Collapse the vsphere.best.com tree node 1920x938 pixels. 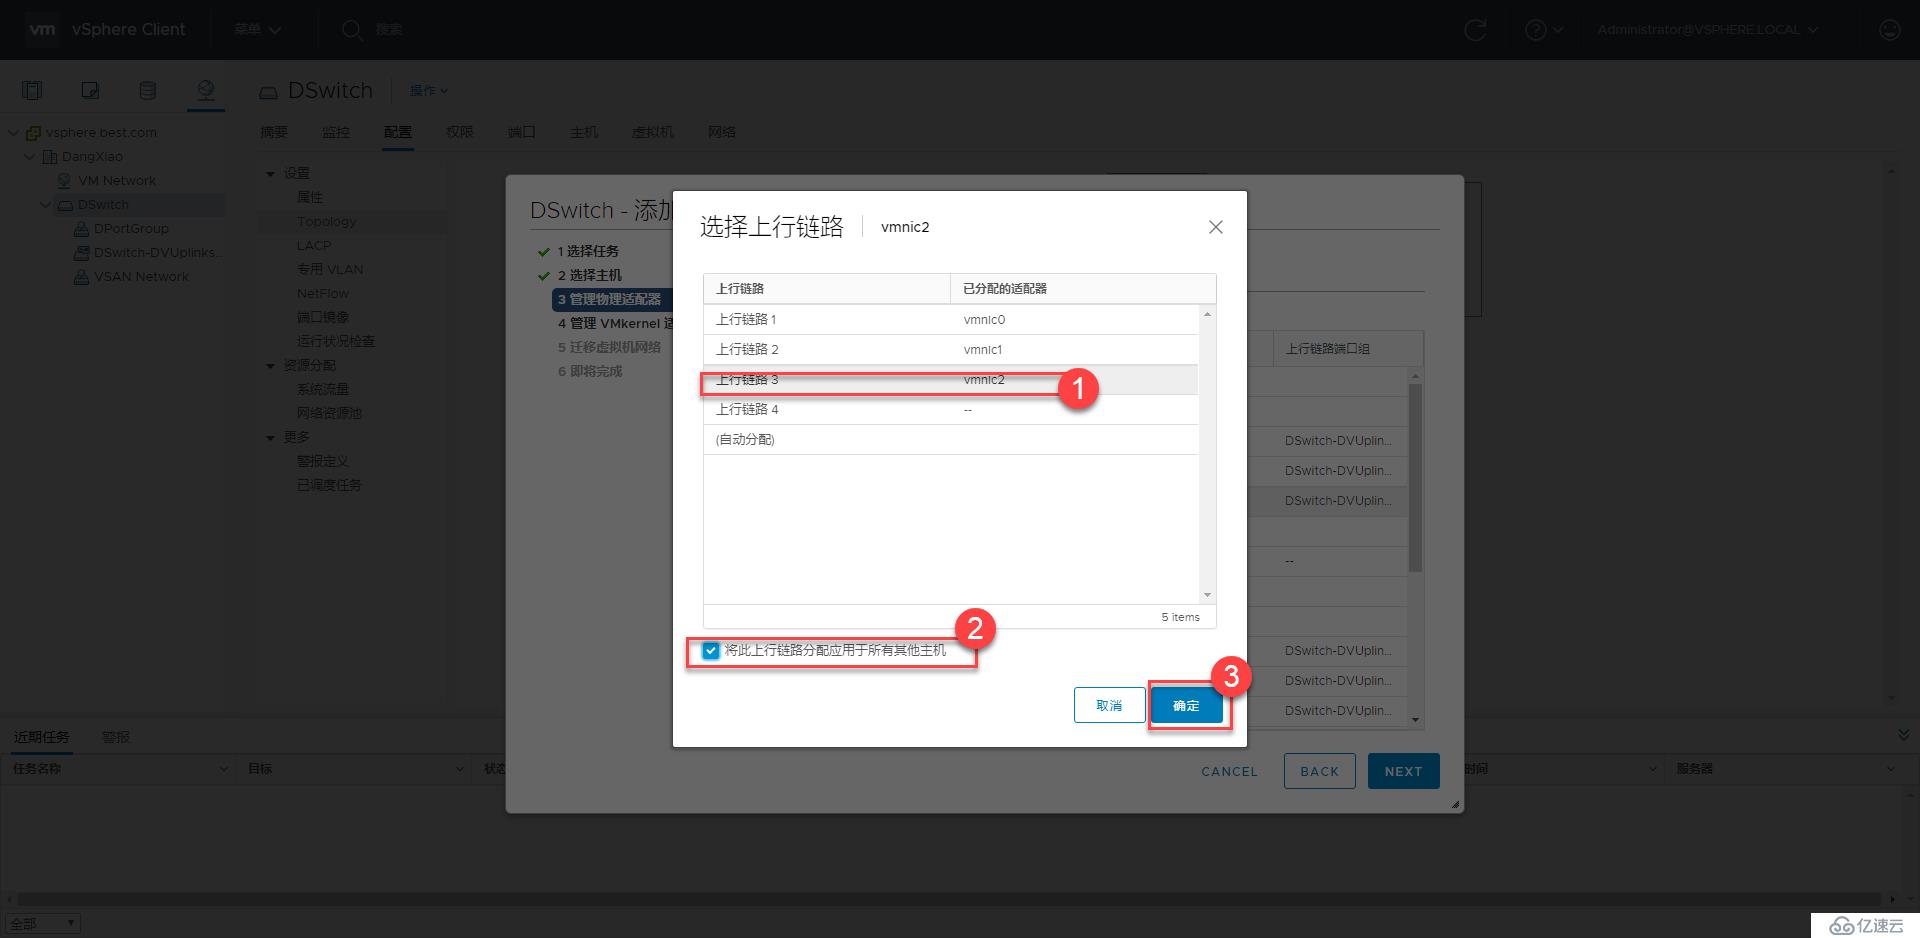[x=14, y=132]
